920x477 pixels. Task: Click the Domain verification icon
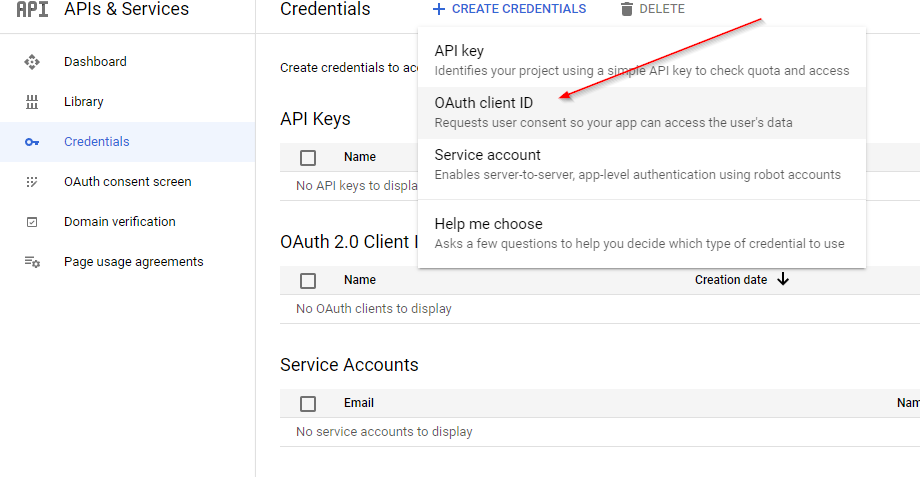tap(32, 222)
